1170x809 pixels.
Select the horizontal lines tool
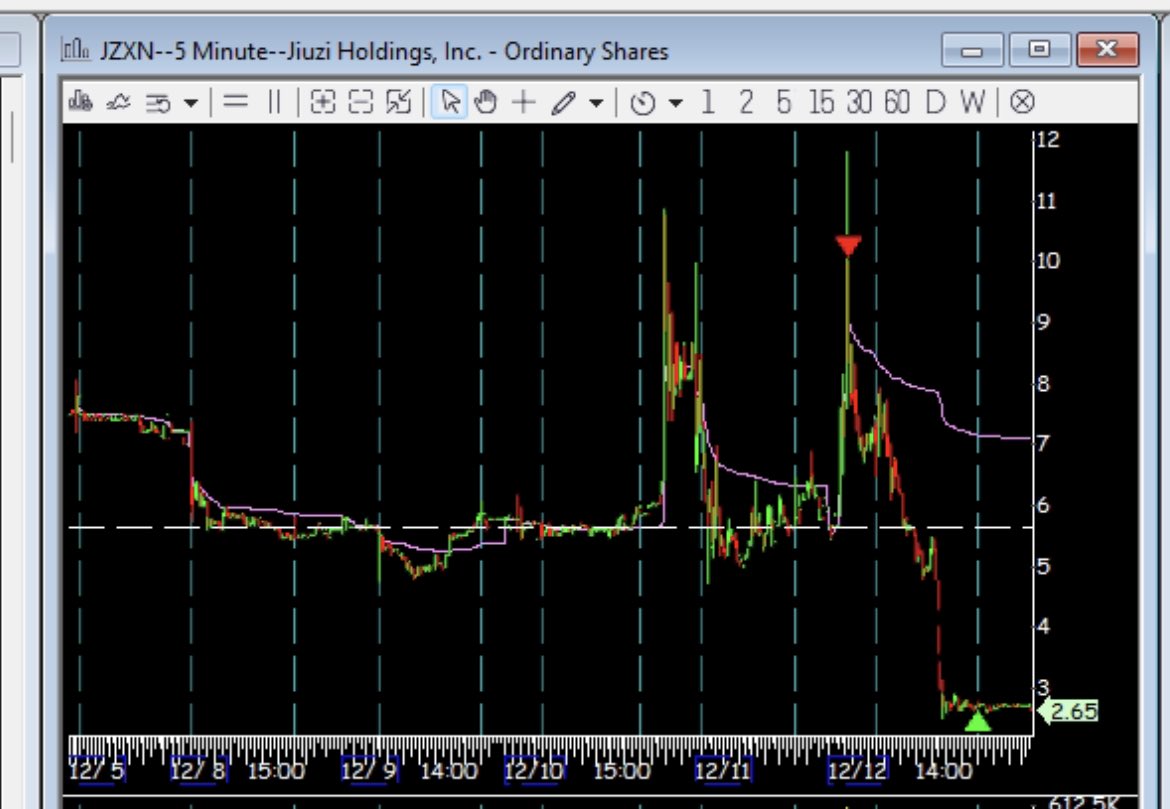click(235, 101)
